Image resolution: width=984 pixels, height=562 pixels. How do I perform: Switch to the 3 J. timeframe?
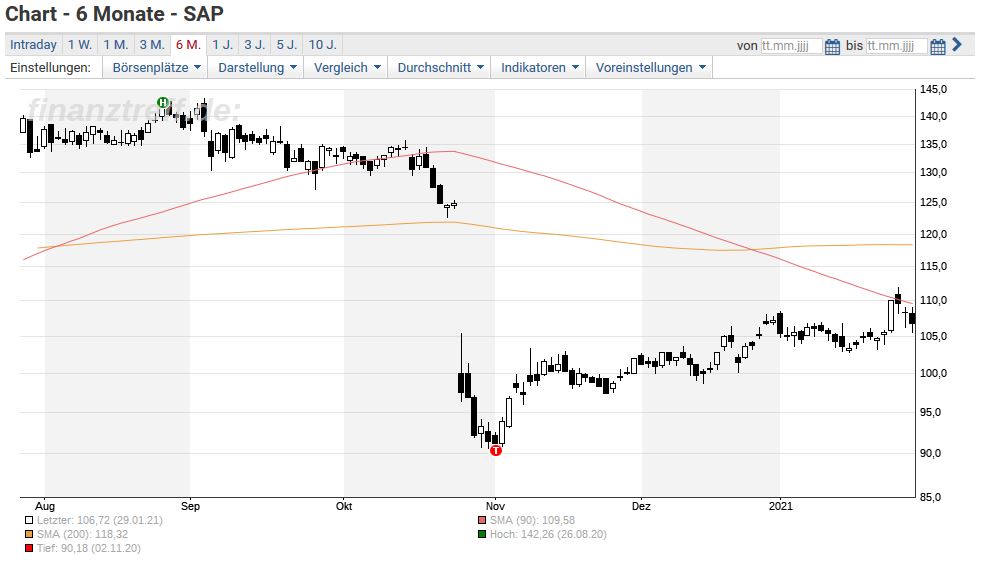(x=255, y=45)
